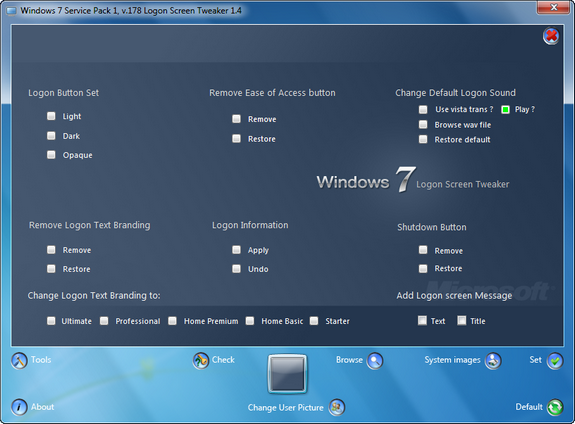Click the About label
The height and width of the screenshot is (424, 575).
pos(42,407)
